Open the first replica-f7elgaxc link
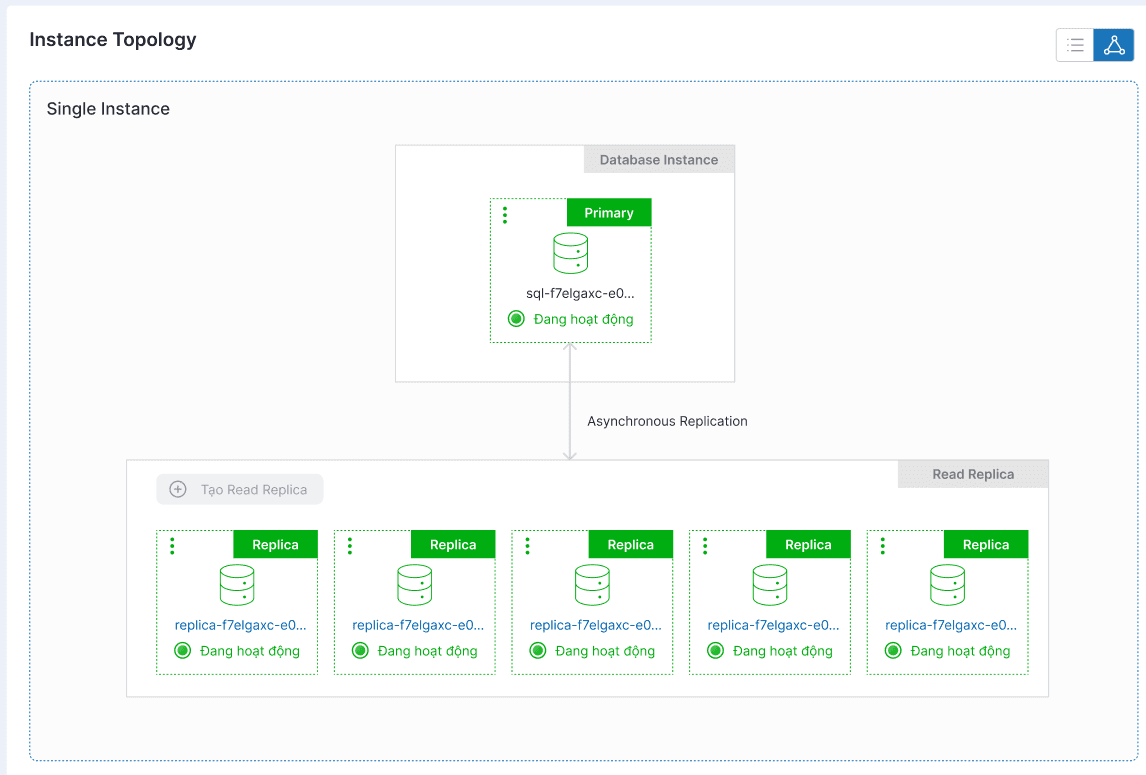The image size is (1146, 775). pyautogui.click(x=240, y=625)
